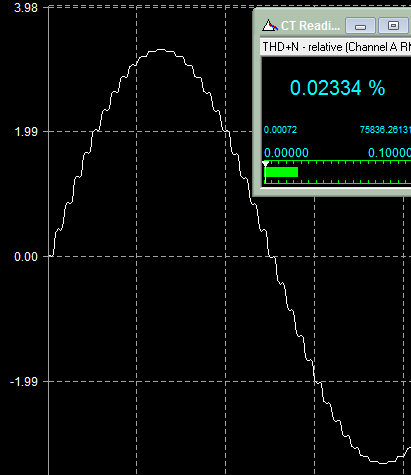Click the 75838.26131 maximum value
The width and height of the screenshot is (411, 475).
(x=385, y=130)
